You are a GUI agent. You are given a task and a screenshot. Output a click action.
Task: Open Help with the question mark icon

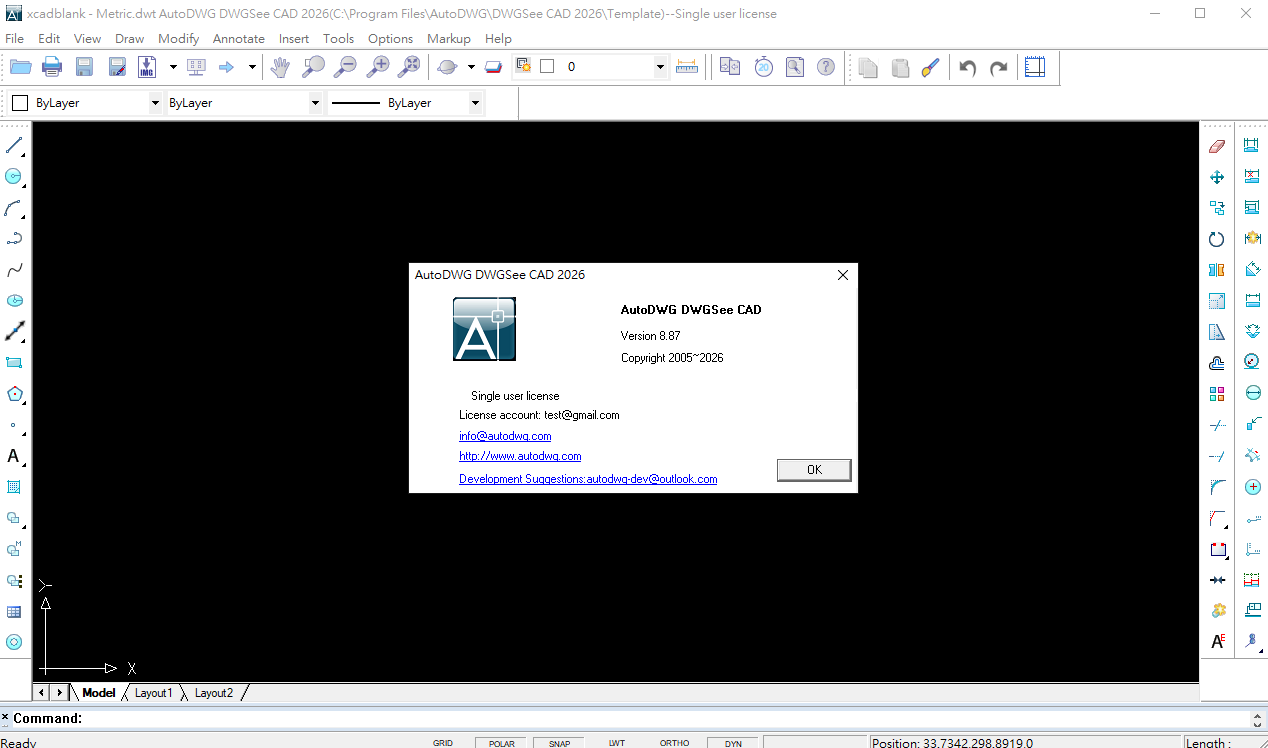tap(826, 67)
